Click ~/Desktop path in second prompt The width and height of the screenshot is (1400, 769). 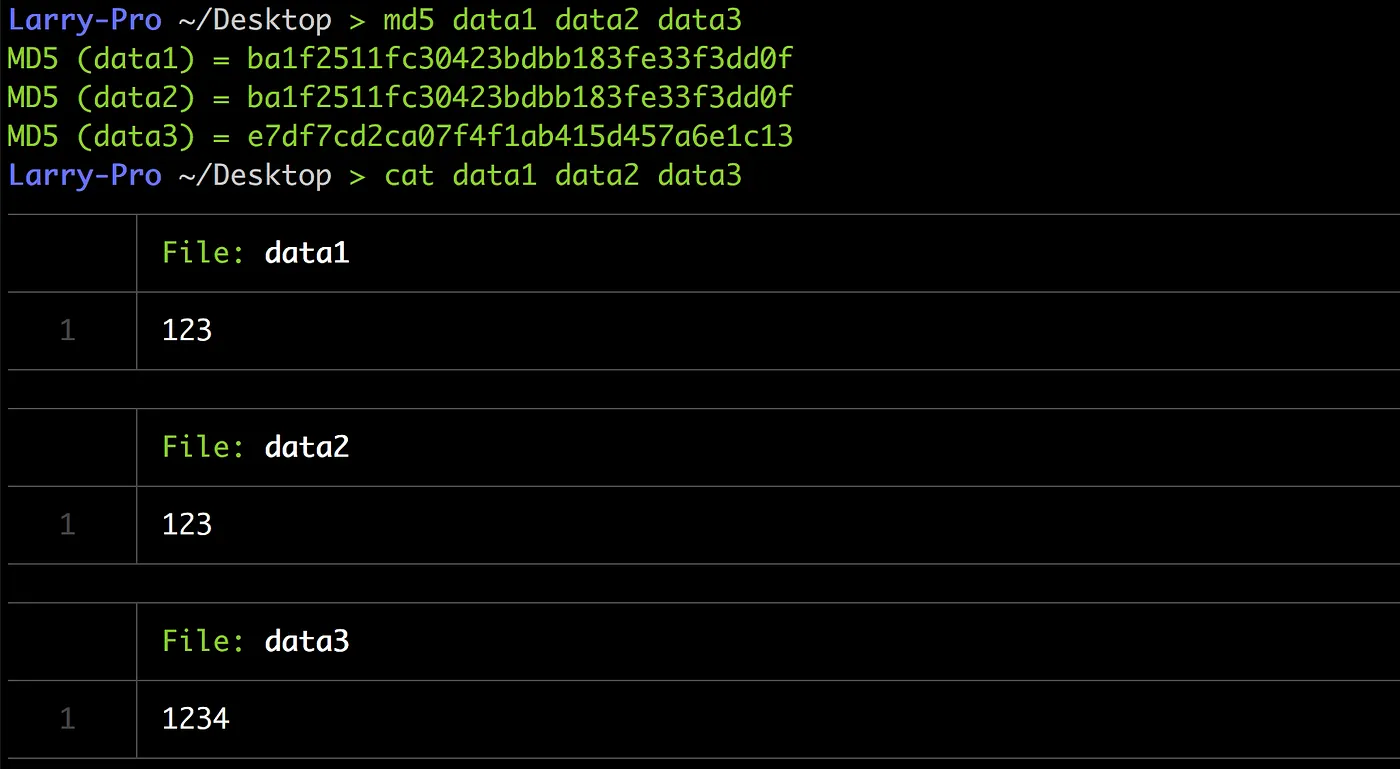255,176
